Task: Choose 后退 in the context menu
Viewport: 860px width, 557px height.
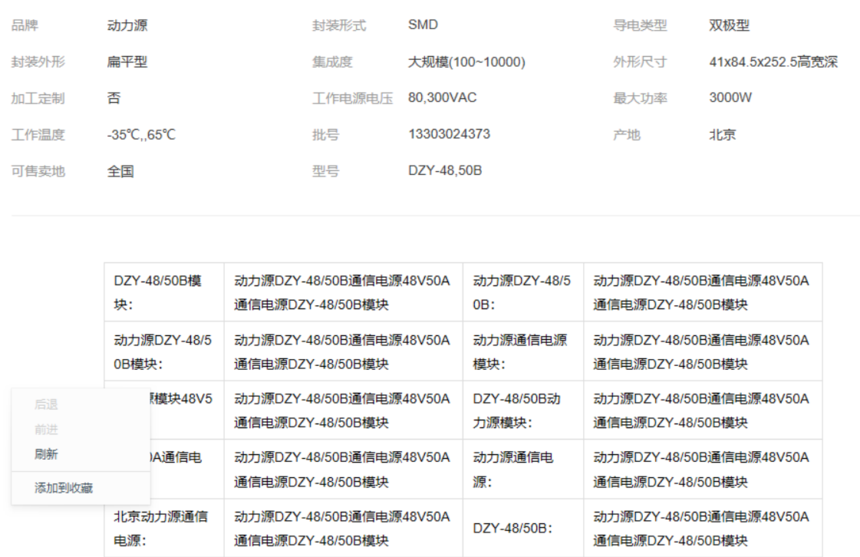Action: pos(46,405)
